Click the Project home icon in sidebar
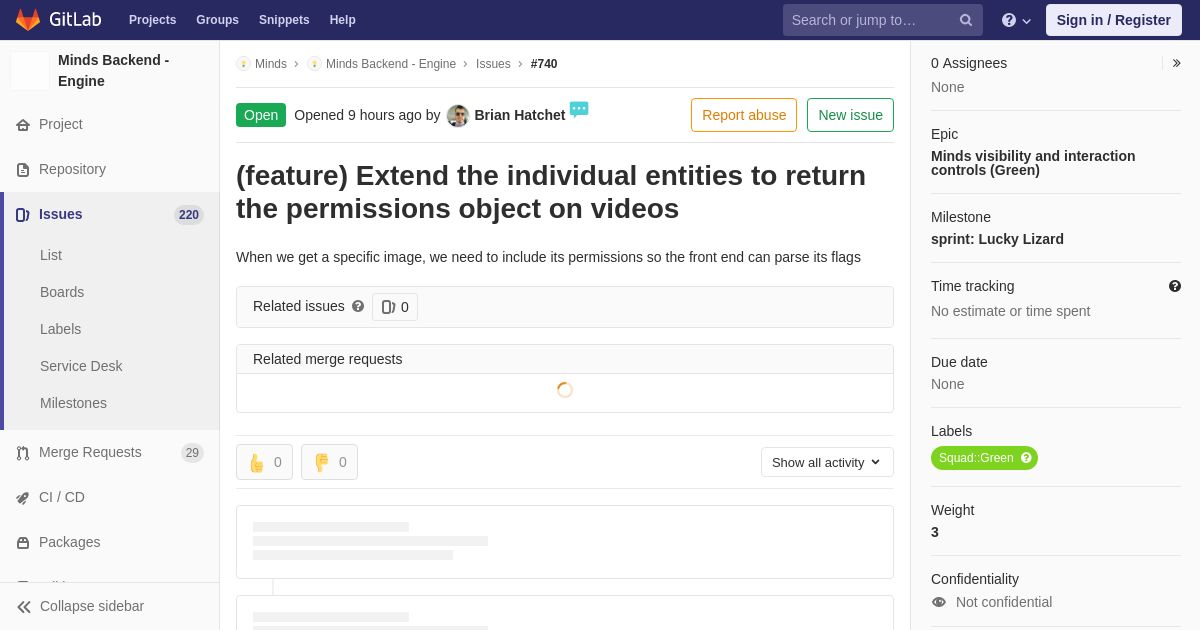 coord(23,125)
